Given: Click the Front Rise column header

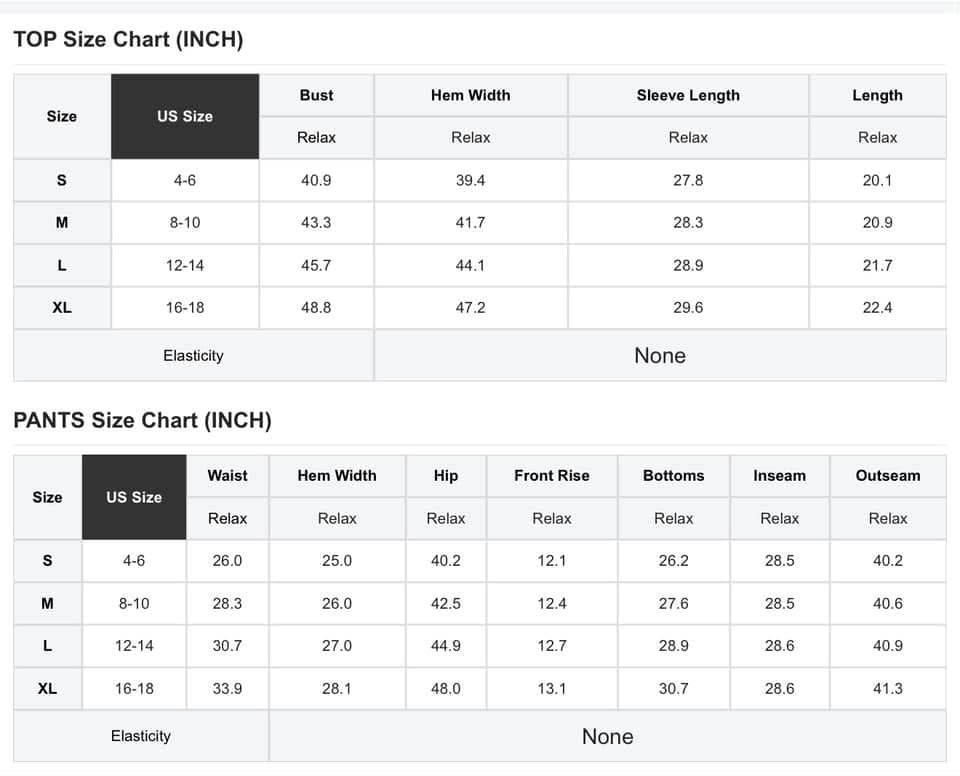Looking at the screenshot, I should click(x=552, y=476).
